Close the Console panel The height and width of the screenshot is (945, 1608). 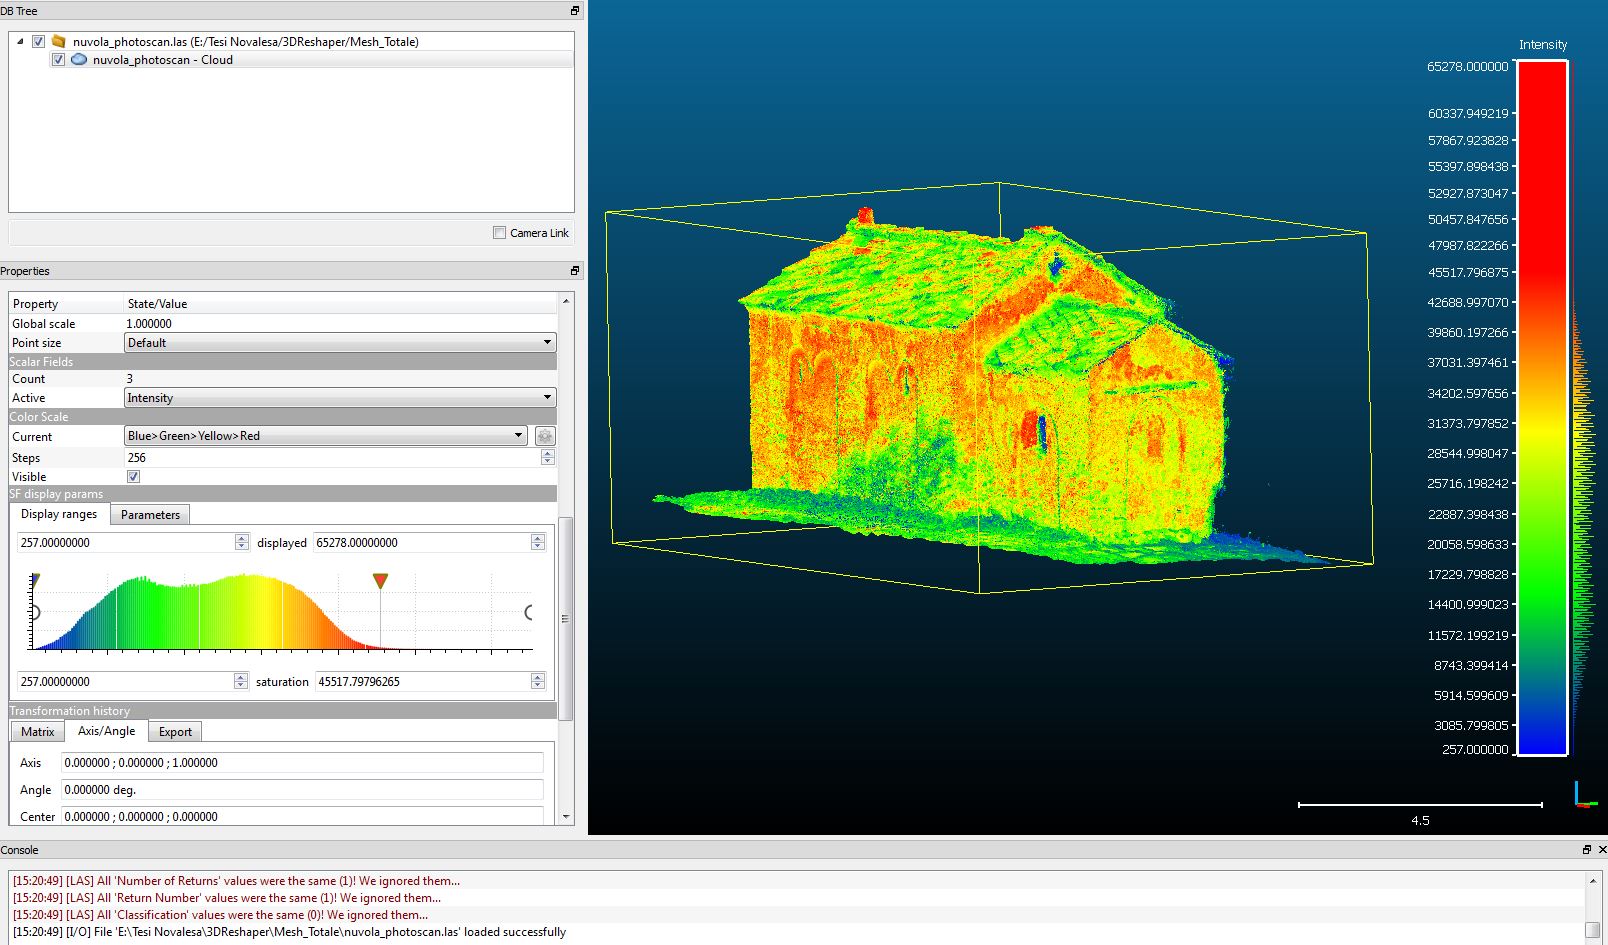point(1601,850)
